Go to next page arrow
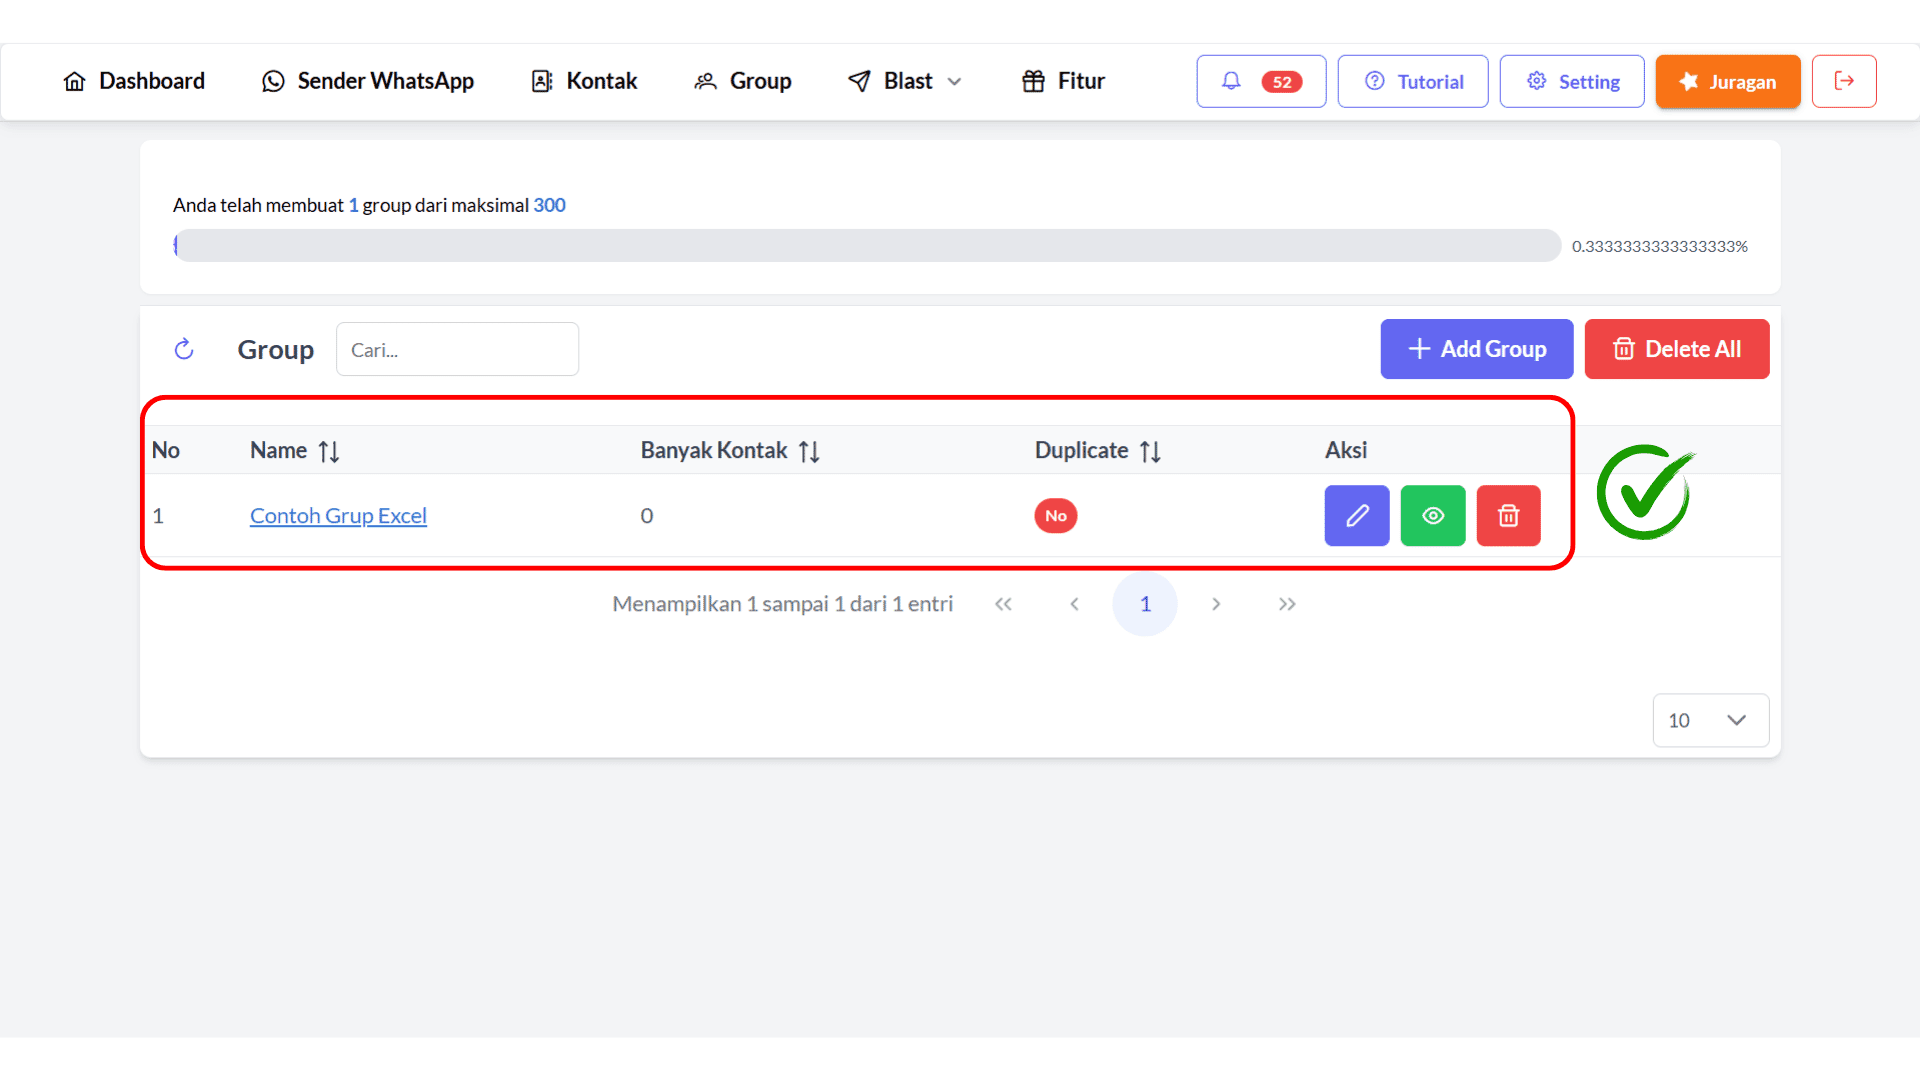The width and height of the screenshot is (1920, 1080). pos(1216,604)
